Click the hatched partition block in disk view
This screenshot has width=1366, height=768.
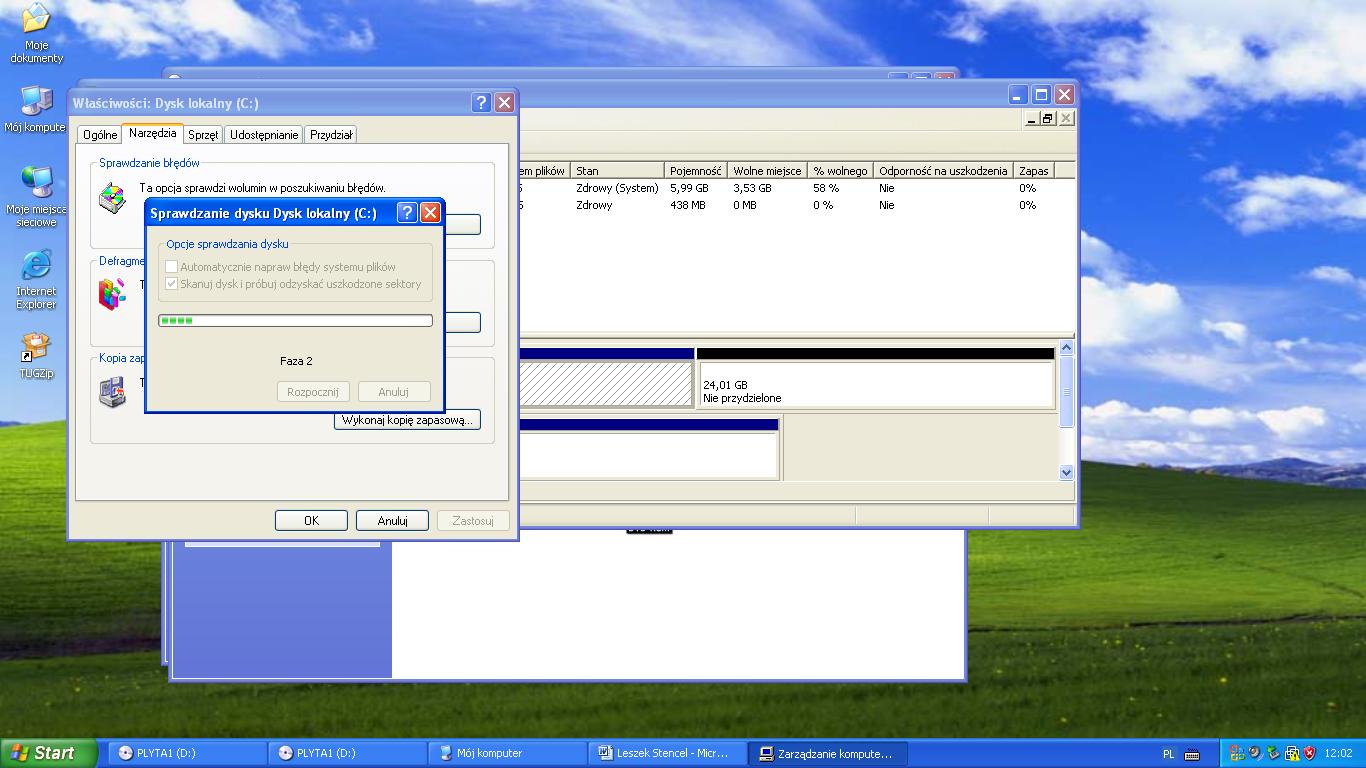tap(606, 384)
